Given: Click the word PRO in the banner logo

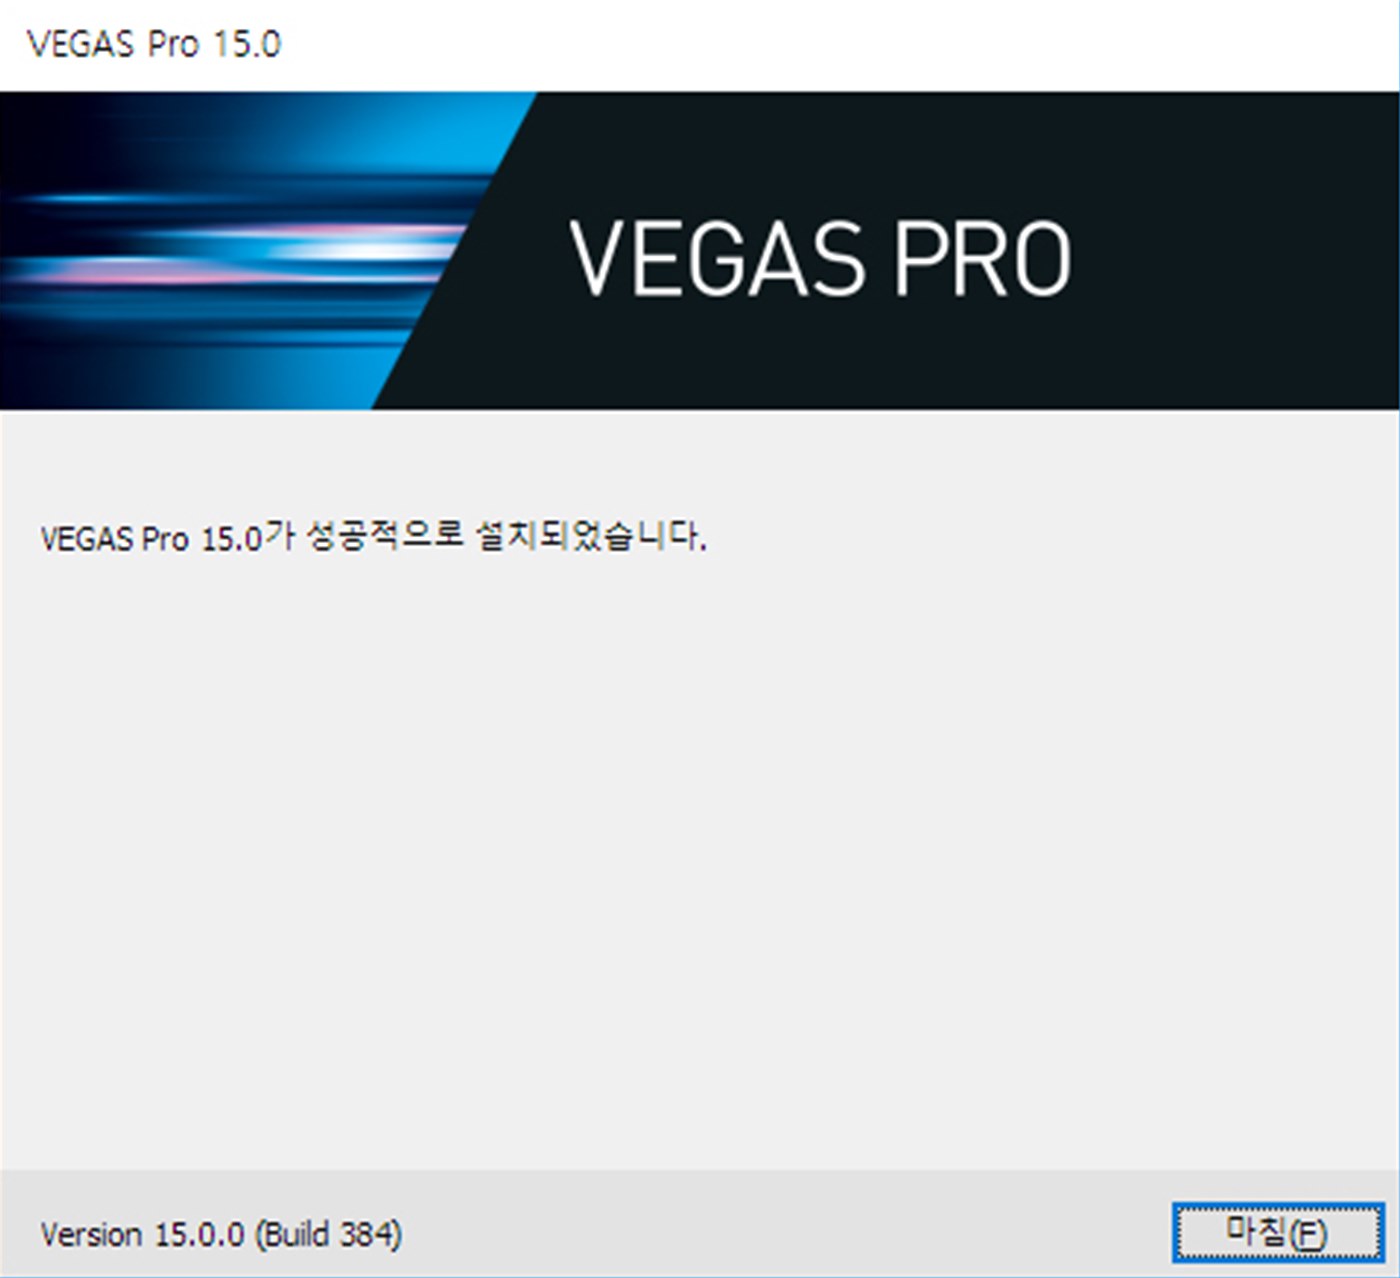Looking at the screenshot, I should click(x=983, y=258).
